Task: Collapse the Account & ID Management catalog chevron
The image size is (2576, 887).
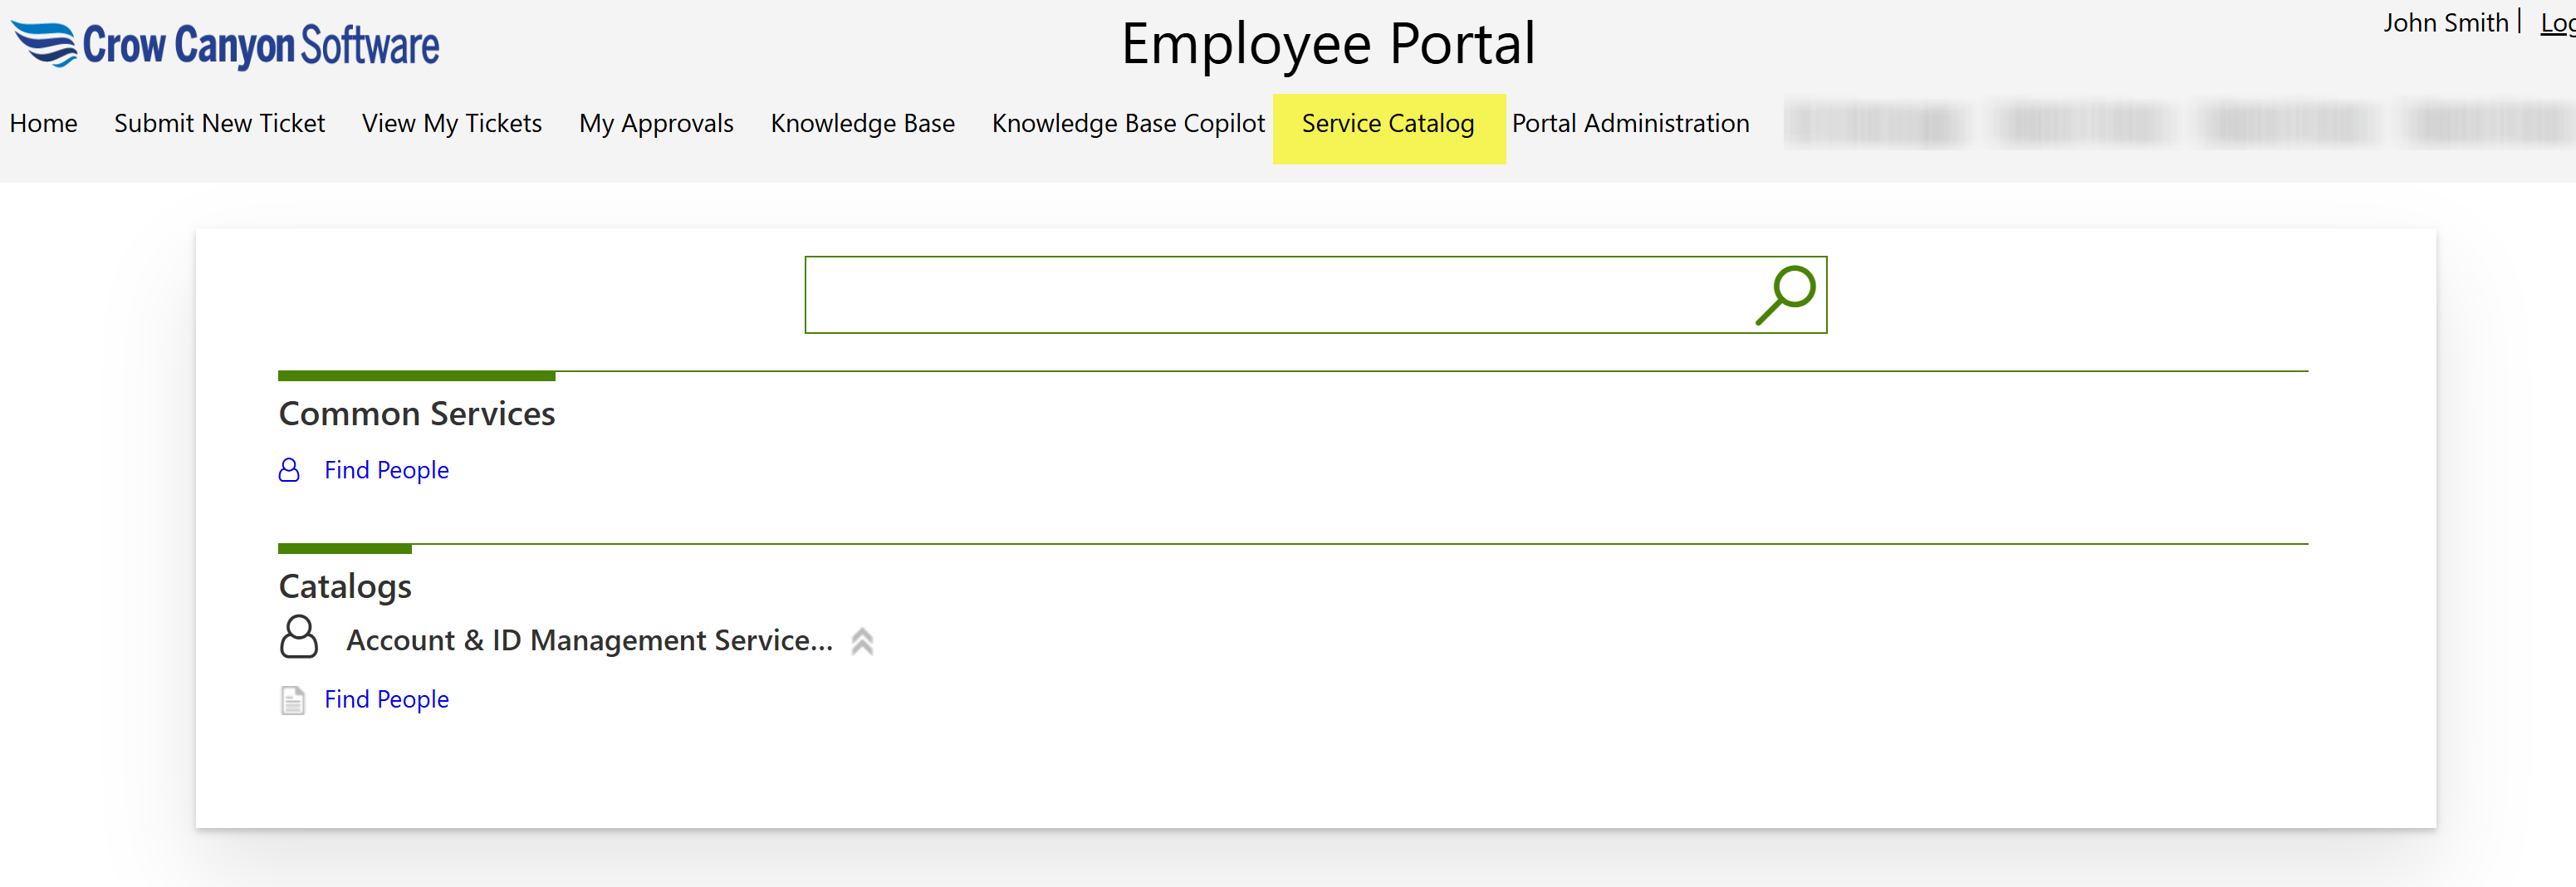Action: [x=862, y=641]
